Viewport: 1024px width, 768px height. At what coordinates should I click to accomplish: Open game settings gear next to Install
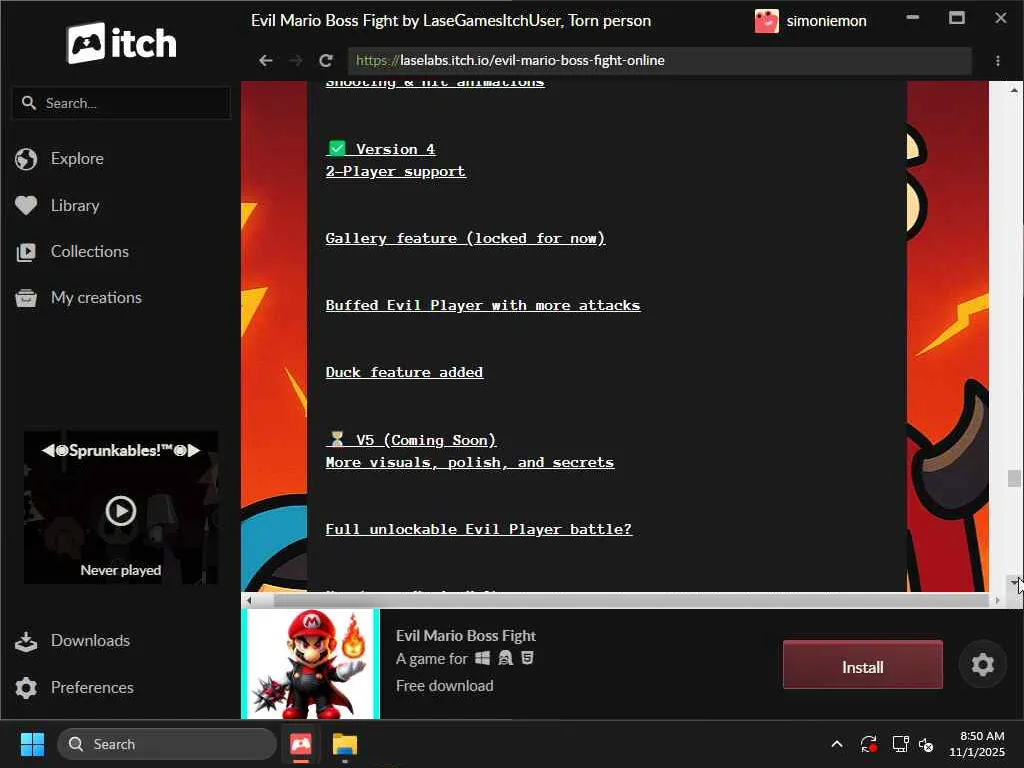982,665
